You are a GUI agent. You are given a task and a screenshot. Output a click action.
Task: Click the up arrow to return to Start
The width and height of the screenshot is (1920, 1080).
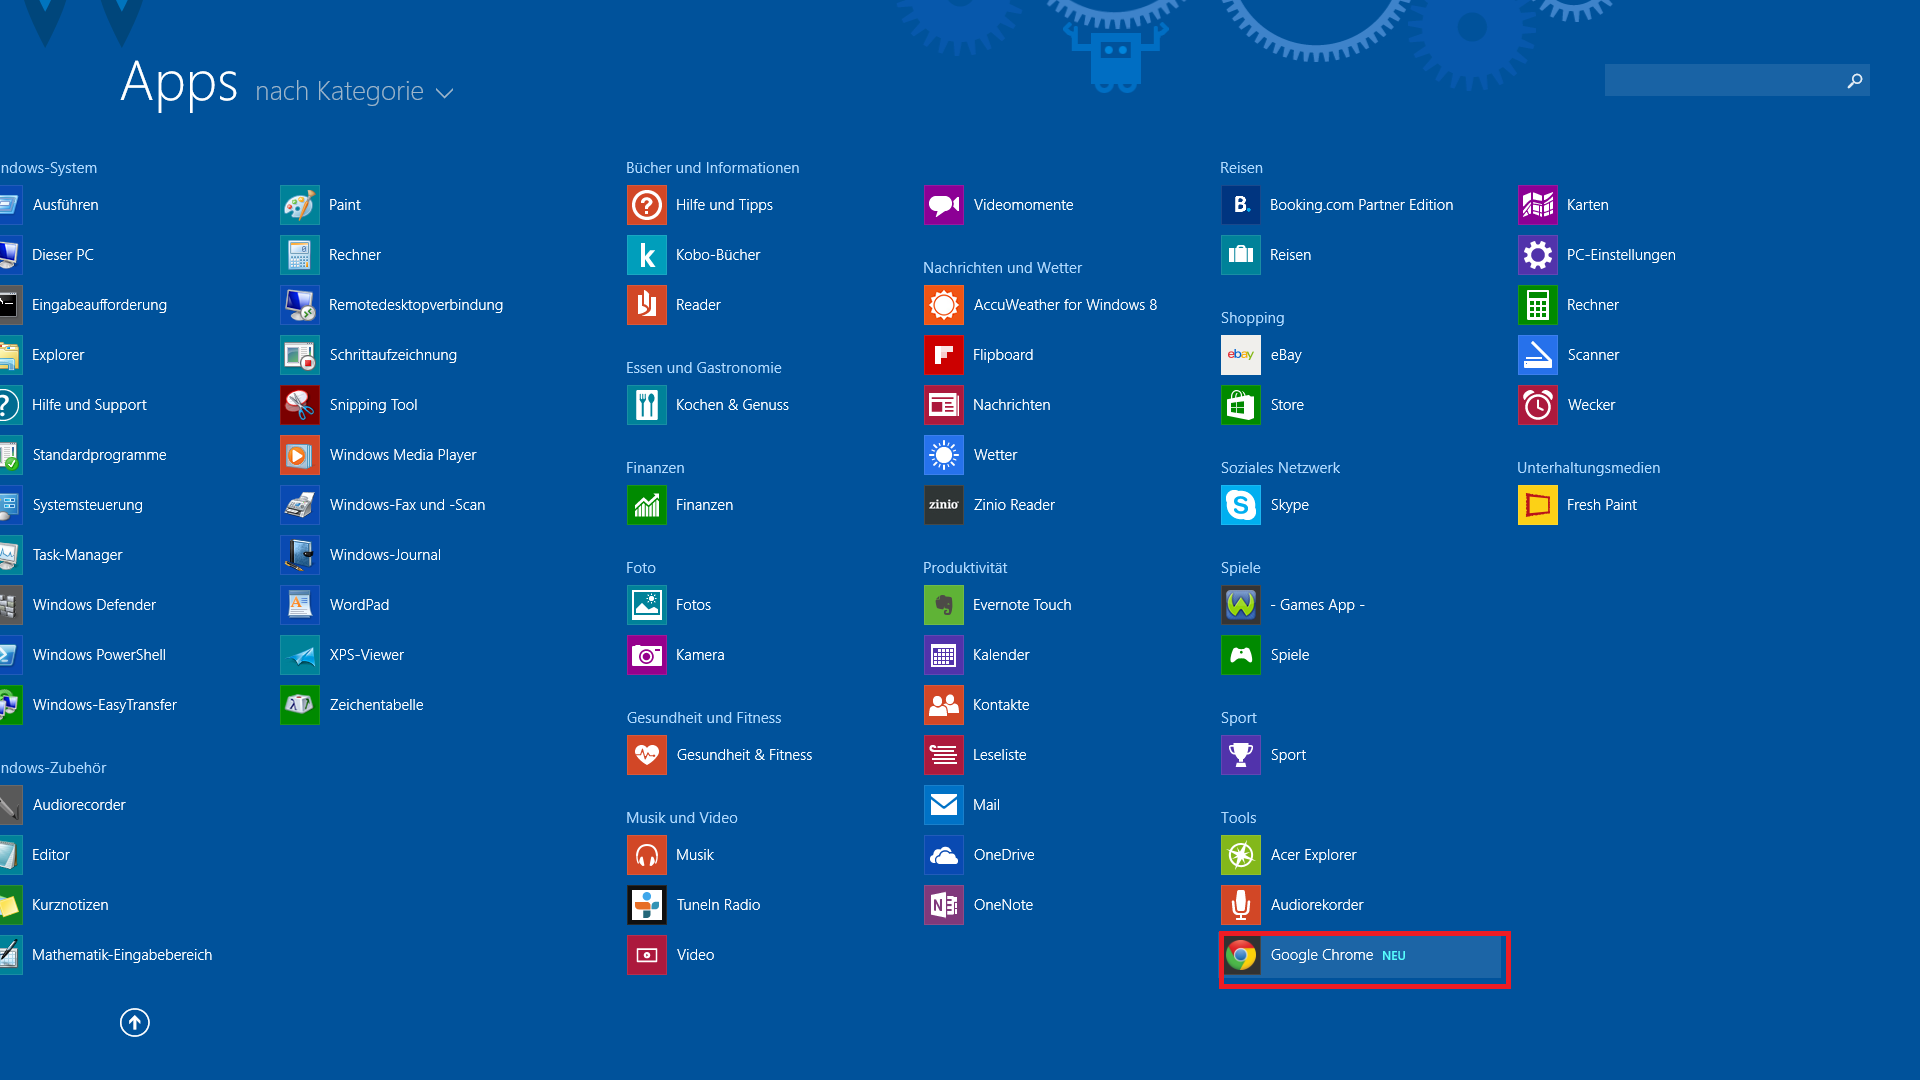tap(135, 1022)
